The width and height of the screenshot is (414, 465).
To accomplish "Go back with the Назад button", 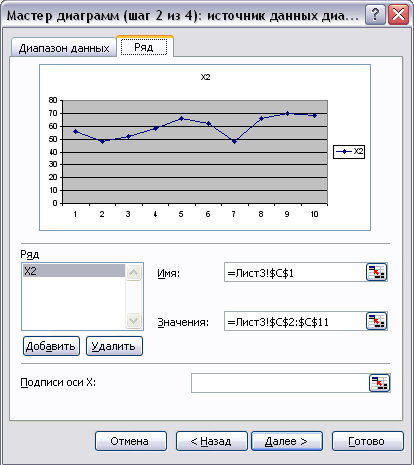I will tap(212, 441).
